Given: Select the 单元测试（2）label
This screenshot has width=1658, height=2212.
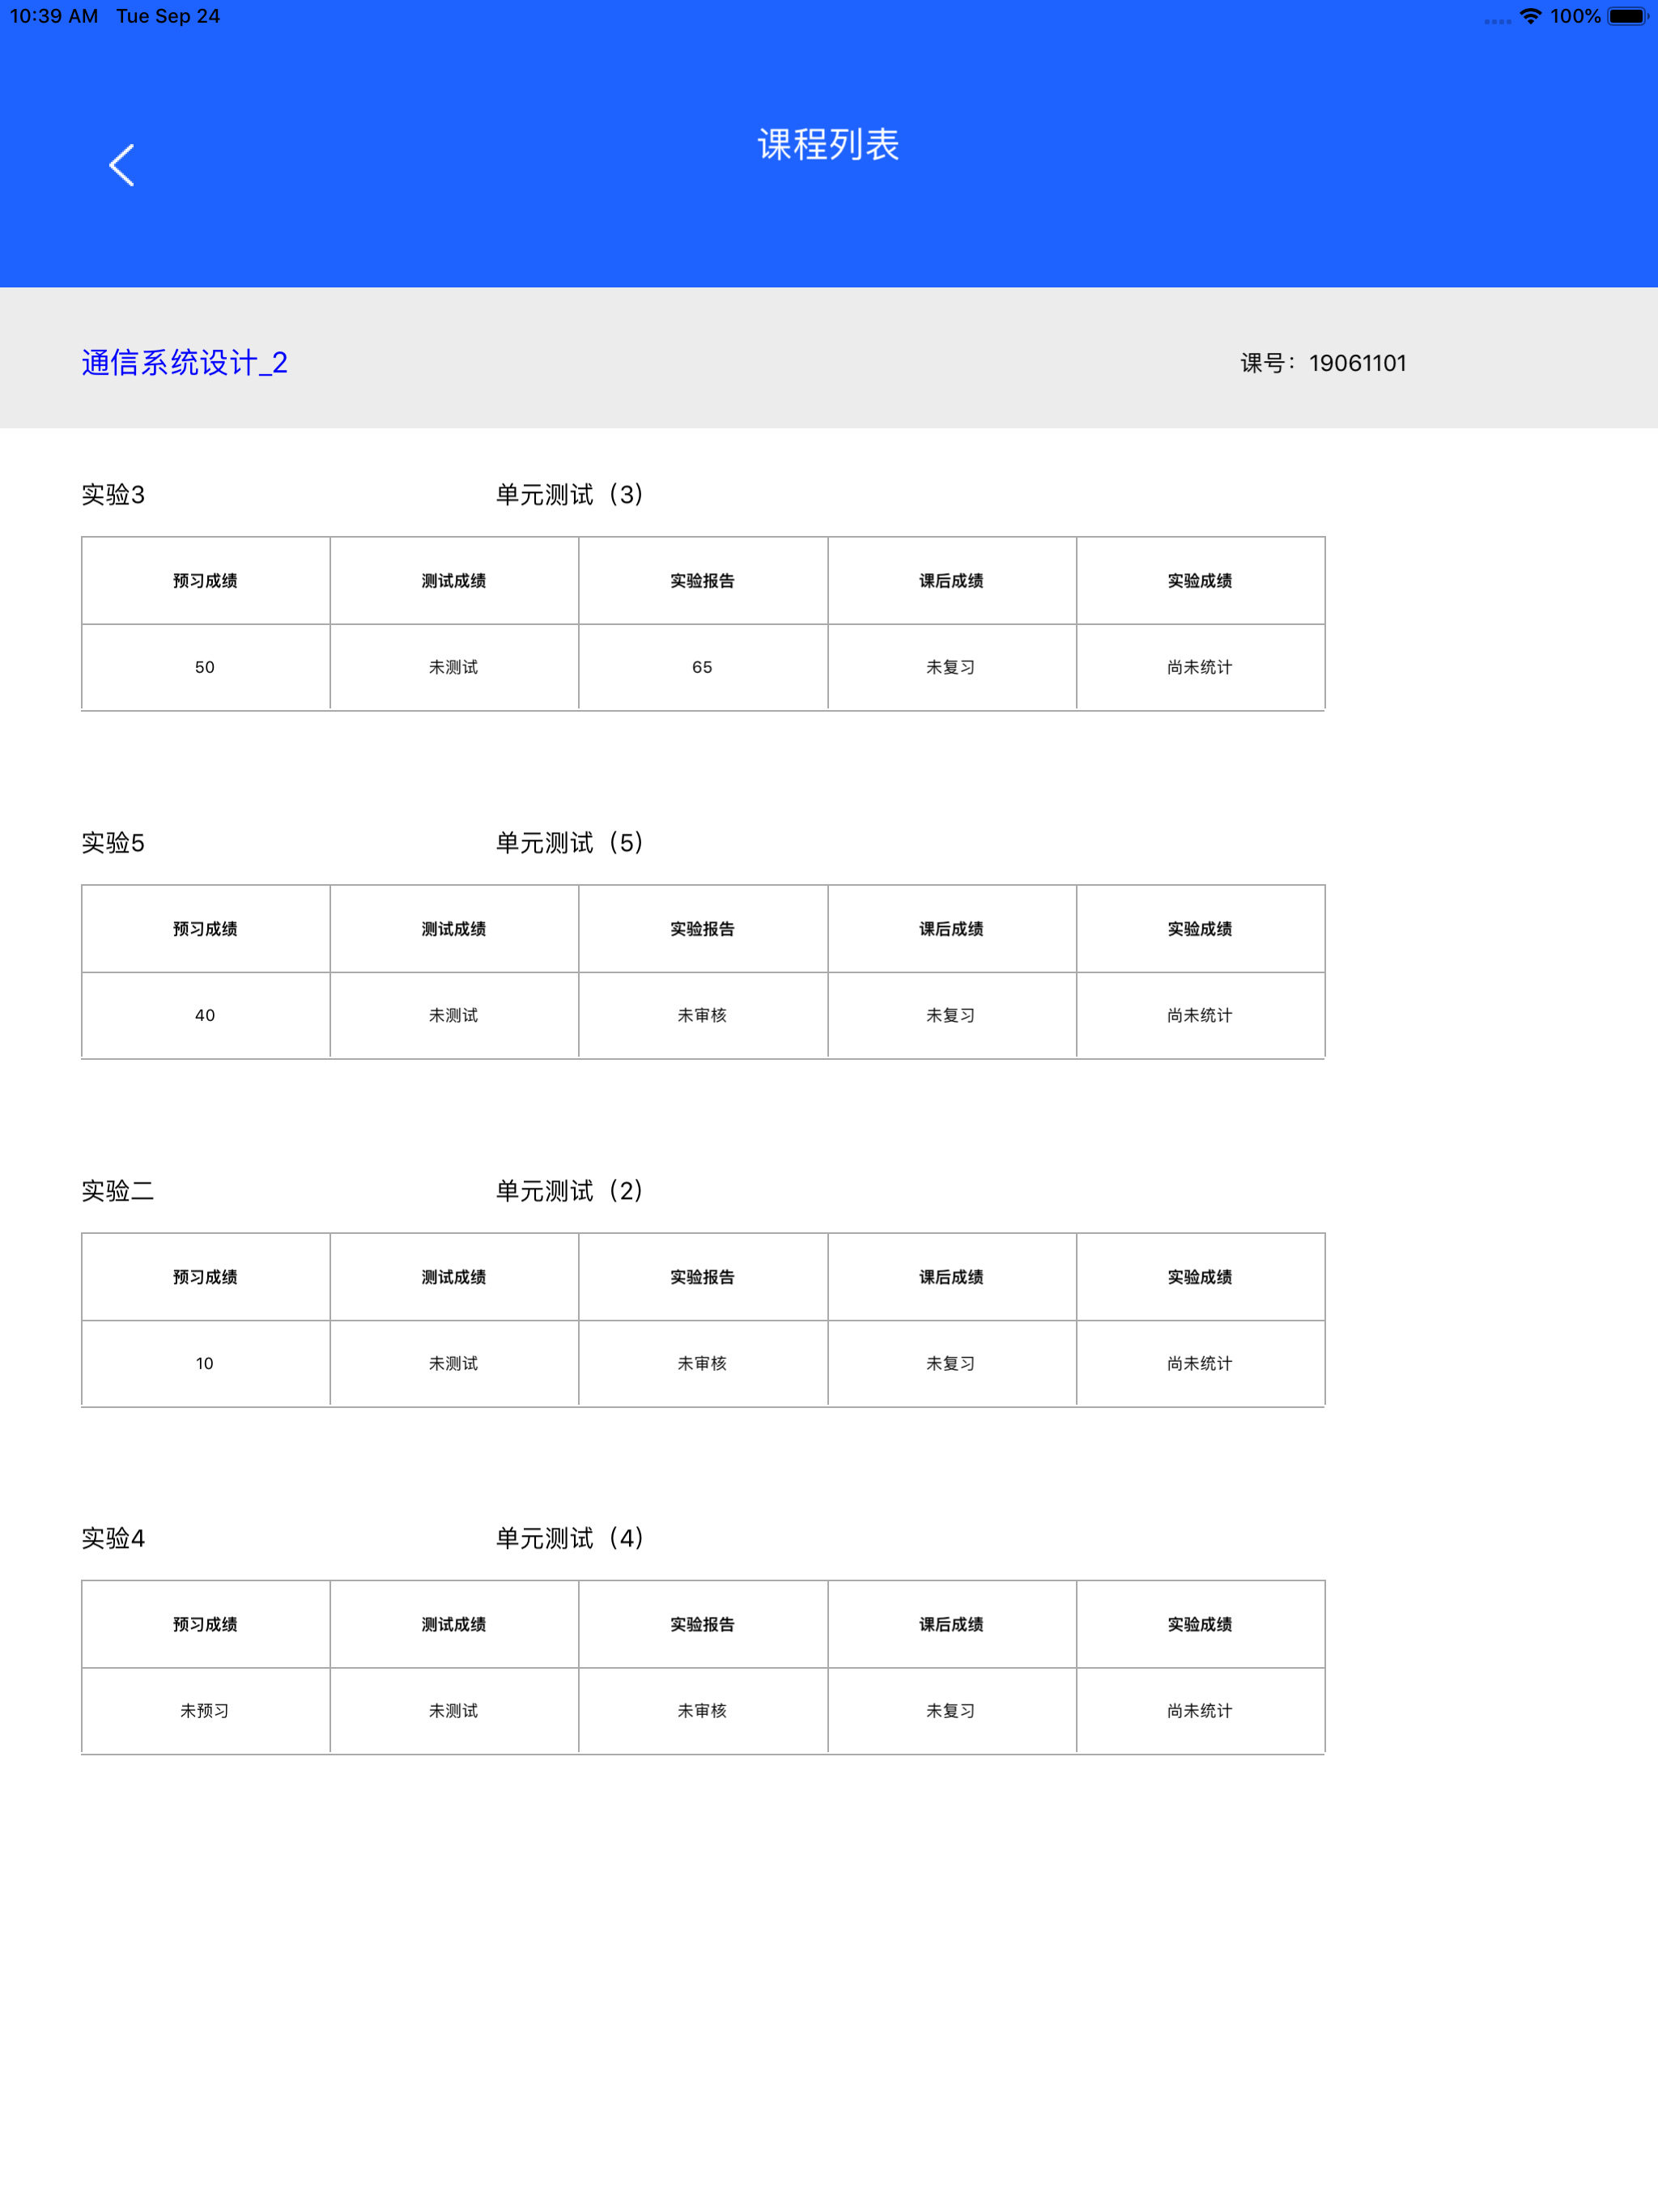Looking at the screenshot, I should [570, 1191].
